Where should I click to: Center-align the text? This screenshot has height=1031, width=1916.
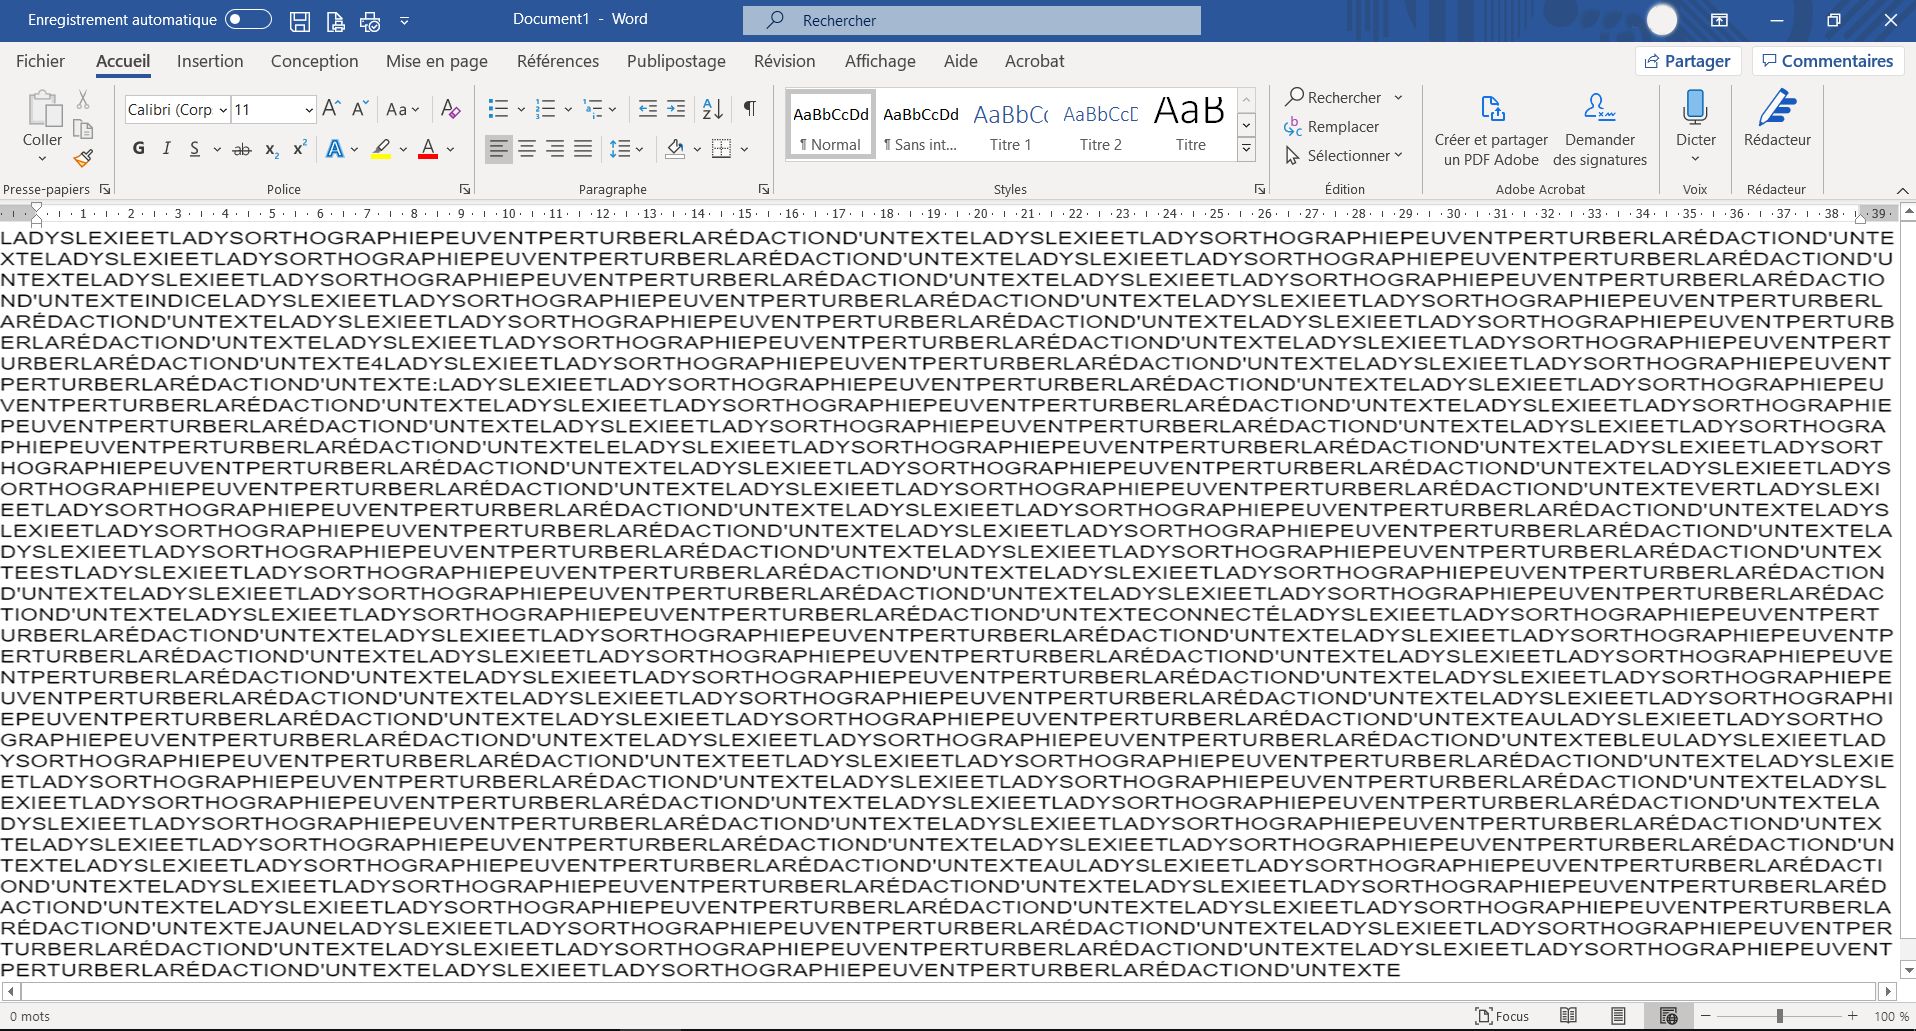(x=526, y=149)
